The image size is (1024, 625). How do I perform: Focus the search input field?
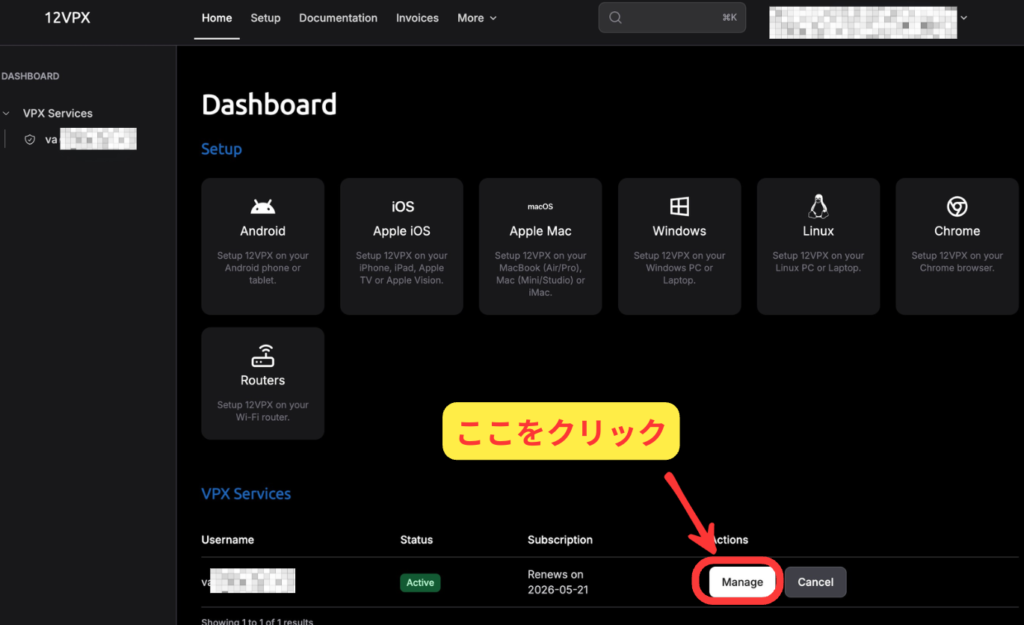(670, 18)
